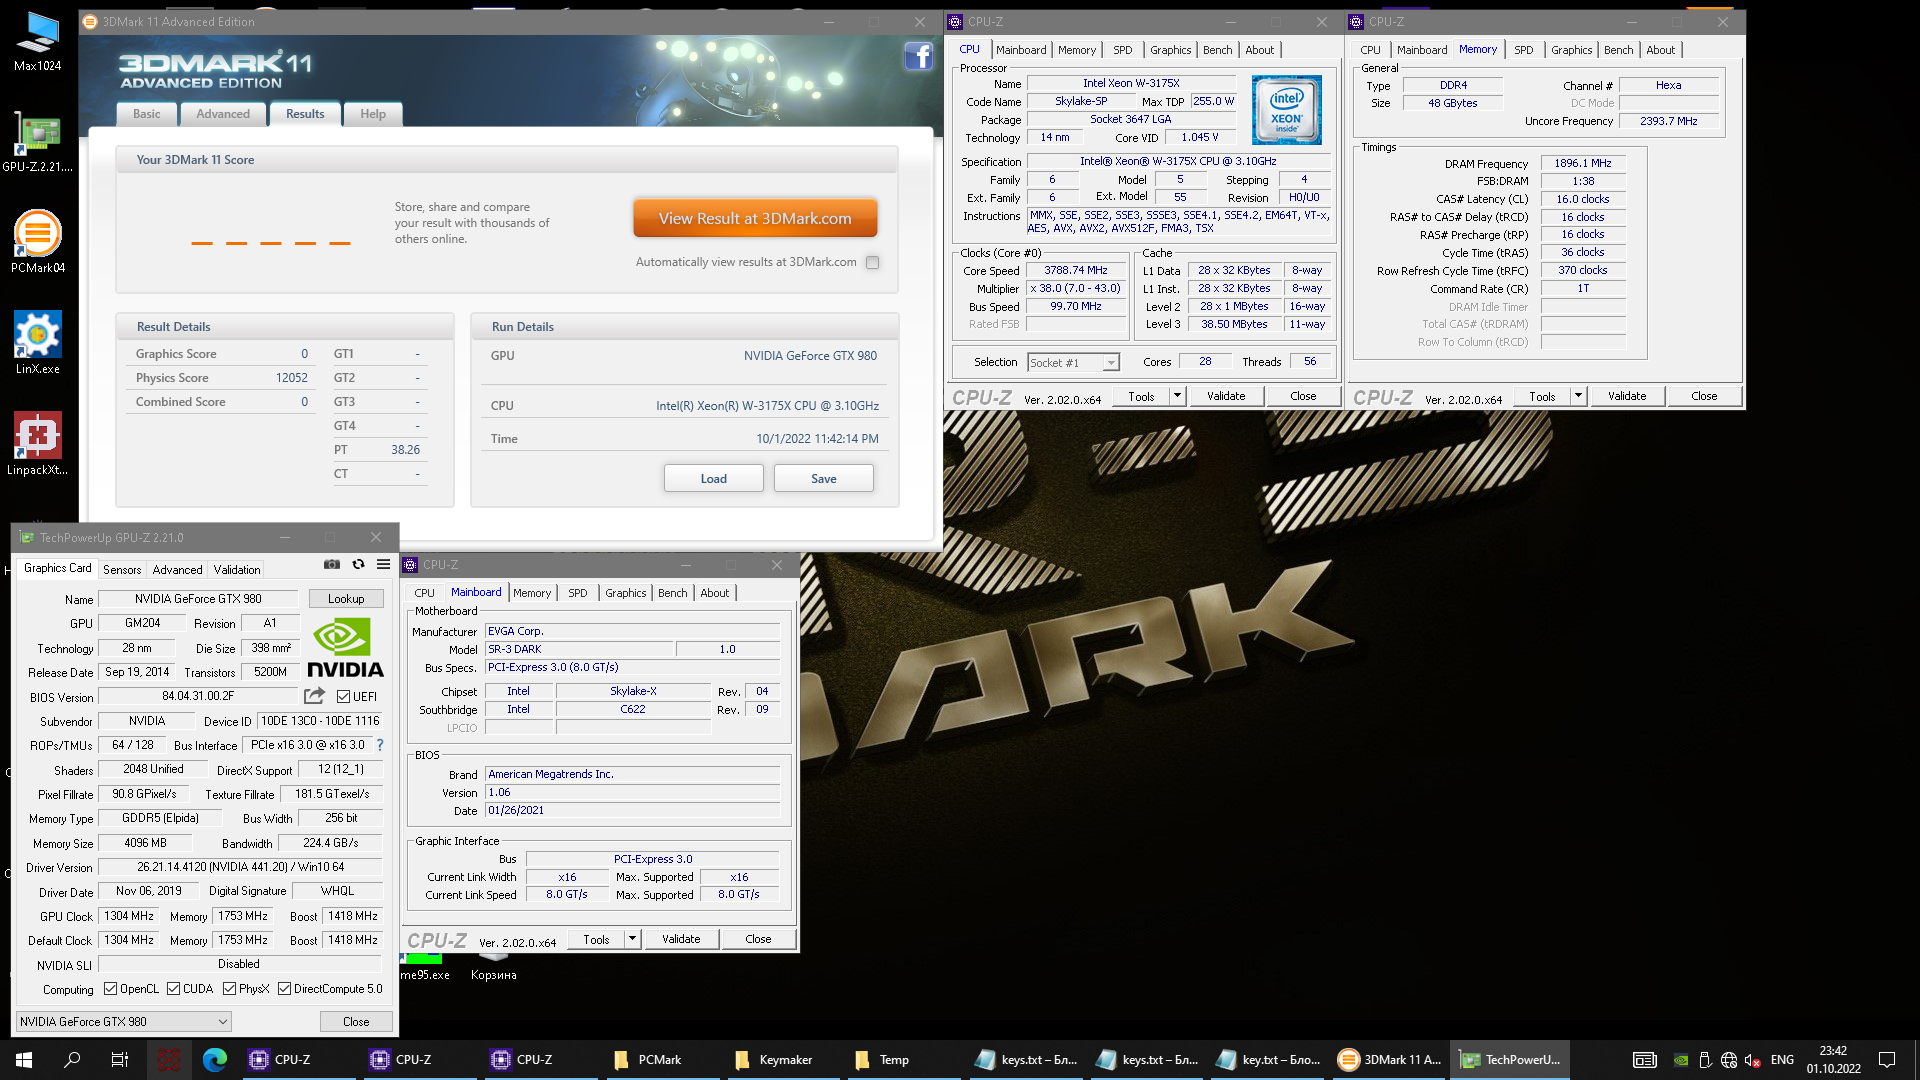Click the Bus Interface question mark in GPU-Z
1920x1080 pixels.
[x=380, y=745]
